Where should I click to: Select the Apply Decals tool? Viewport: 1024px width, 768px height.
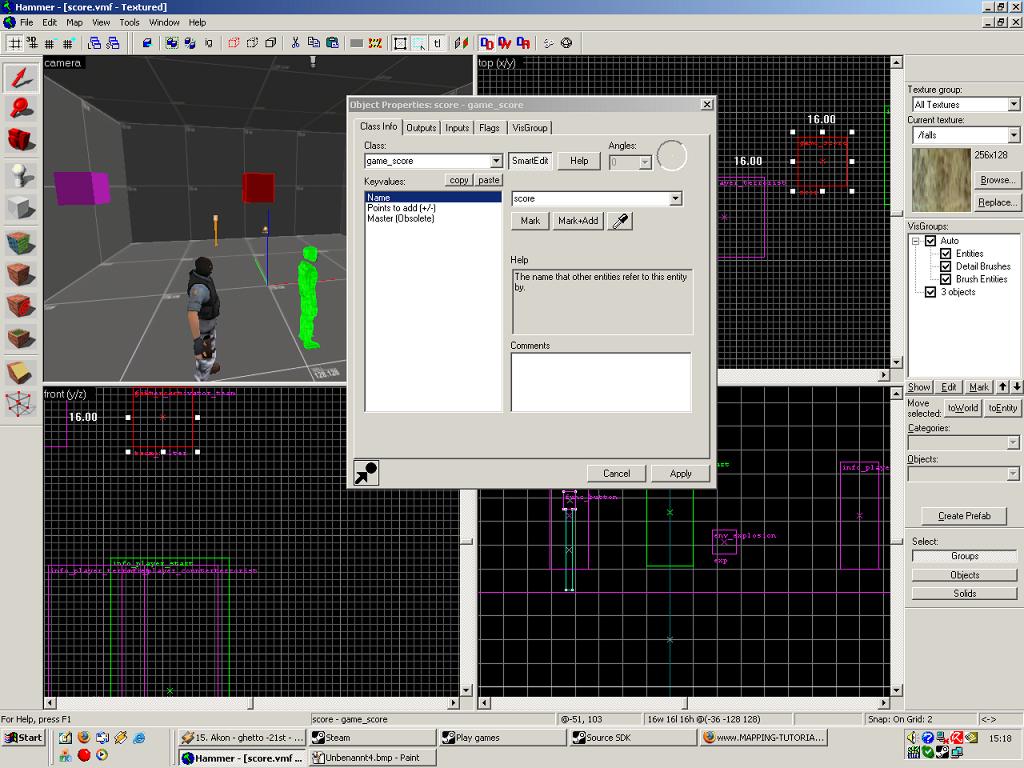coord(22,306)
